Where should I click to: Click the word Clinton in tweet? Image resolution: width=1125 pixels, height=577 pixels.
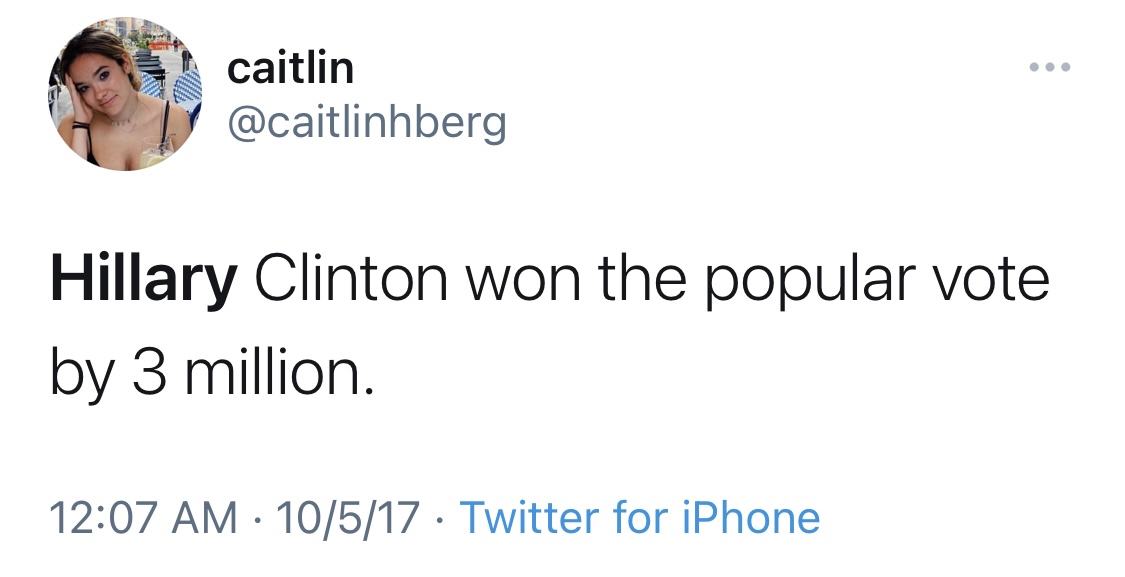tap(350, 283)
